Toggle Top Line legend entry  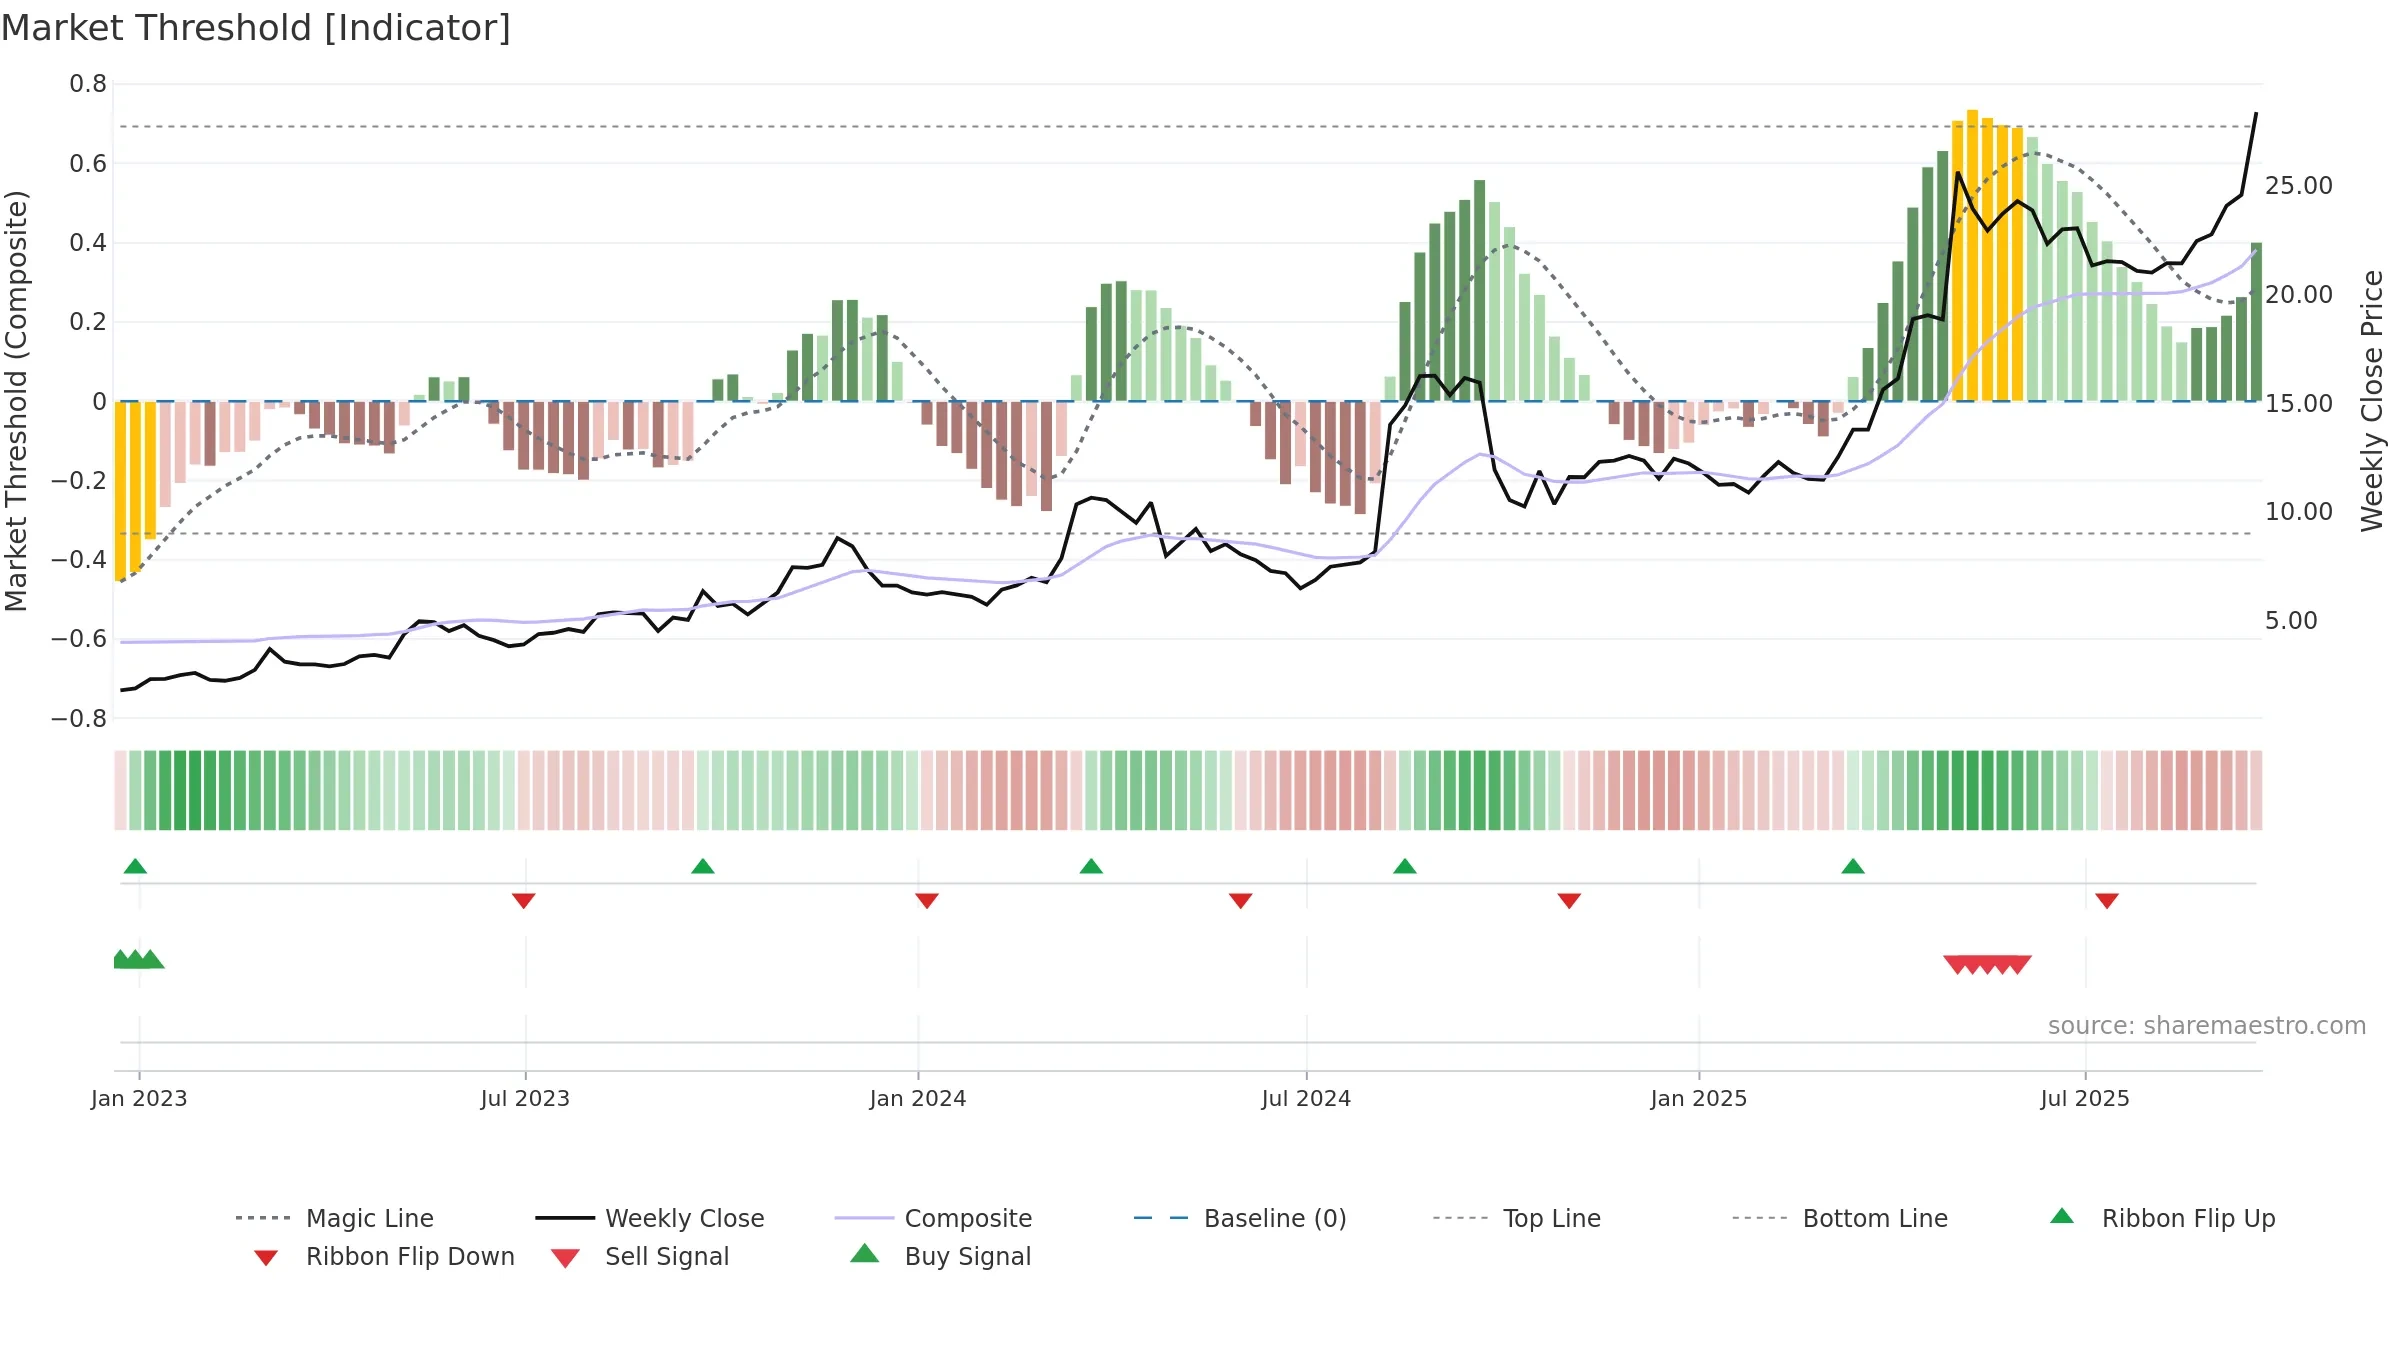(1516, 1218)
